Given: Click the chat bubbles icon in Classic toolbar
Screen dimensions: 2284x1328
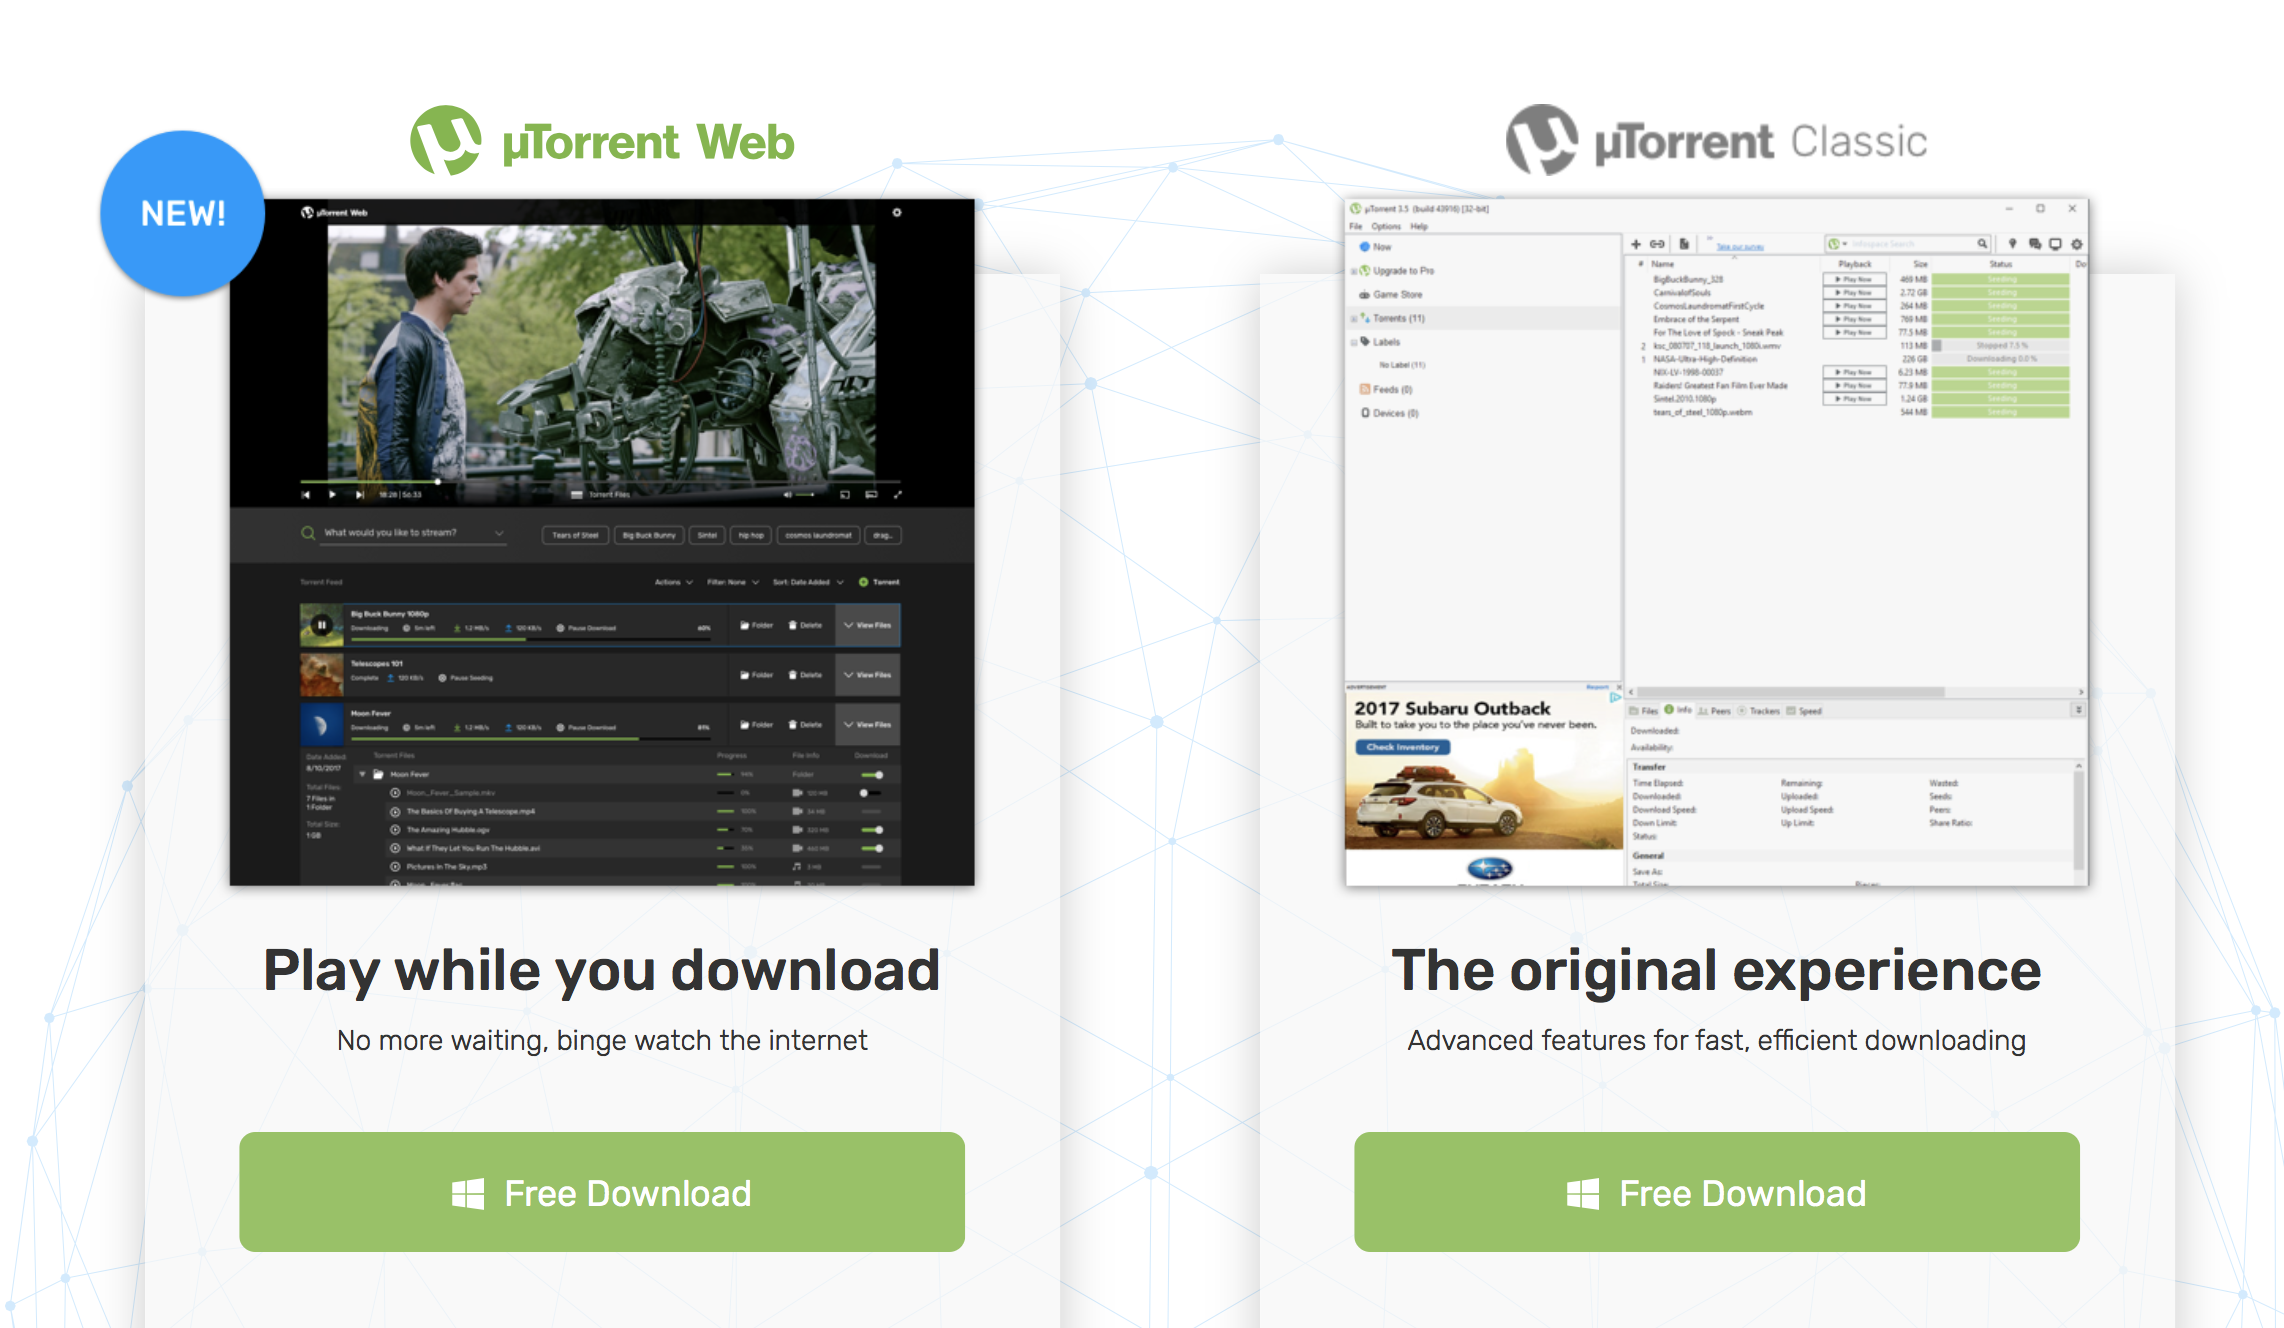Looking at the screenshot, I should tap(2035, 244).
